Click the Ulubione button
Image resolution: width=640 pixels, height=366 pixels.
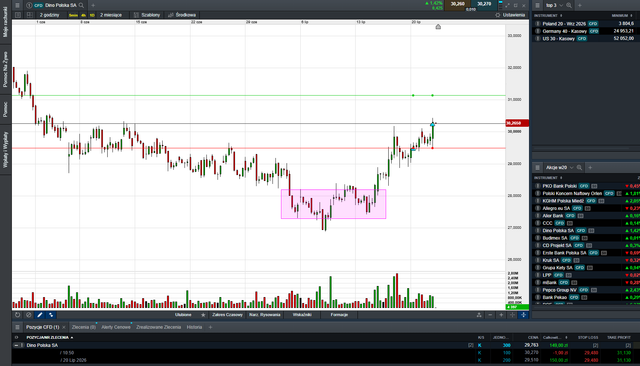pyautogui.click(x=183, y=315)
